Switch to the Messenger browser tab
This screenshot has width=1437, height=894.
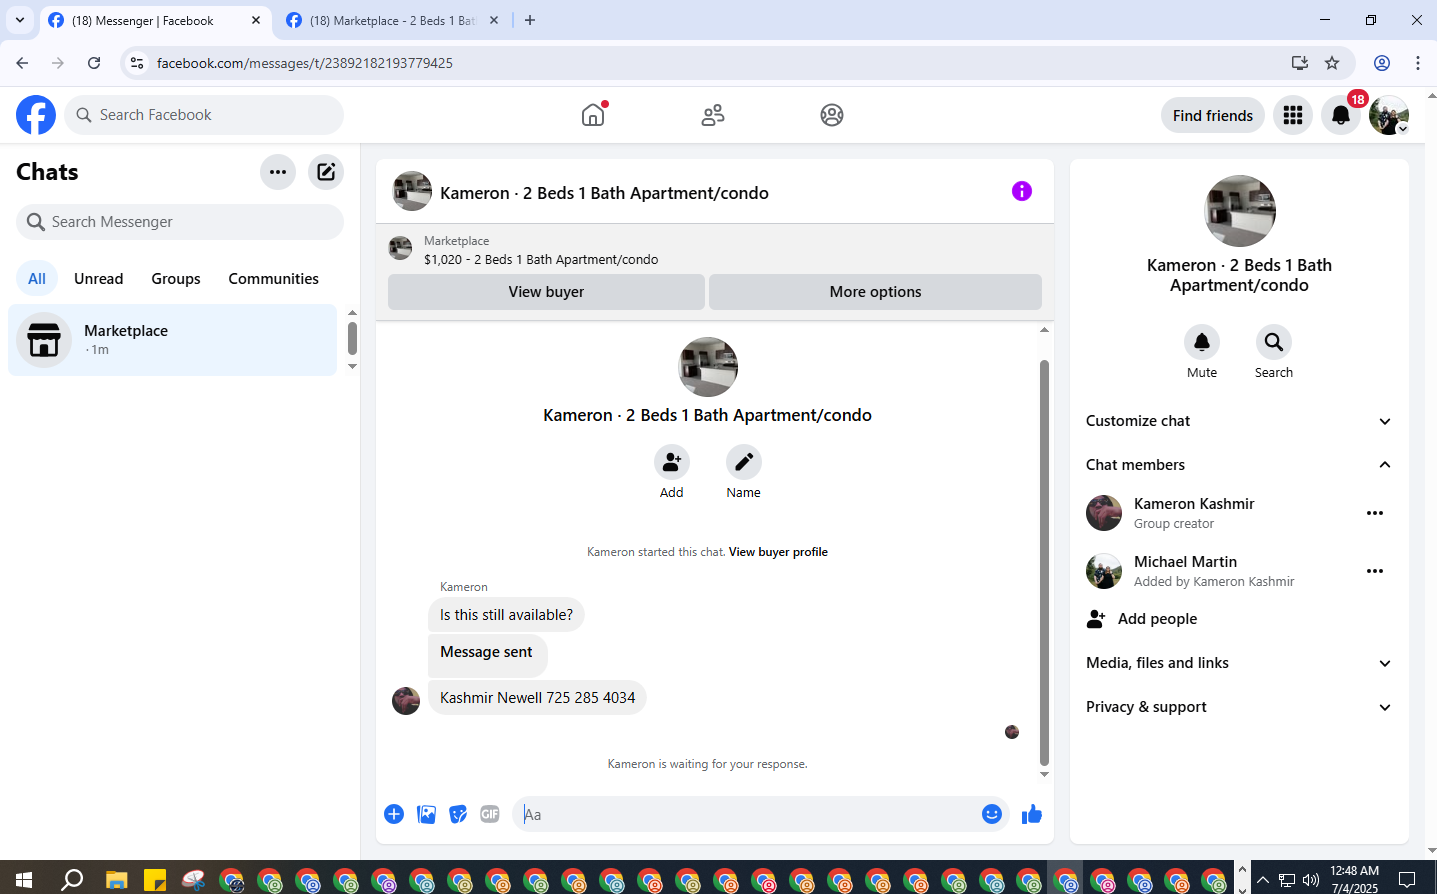click(155, 21)
